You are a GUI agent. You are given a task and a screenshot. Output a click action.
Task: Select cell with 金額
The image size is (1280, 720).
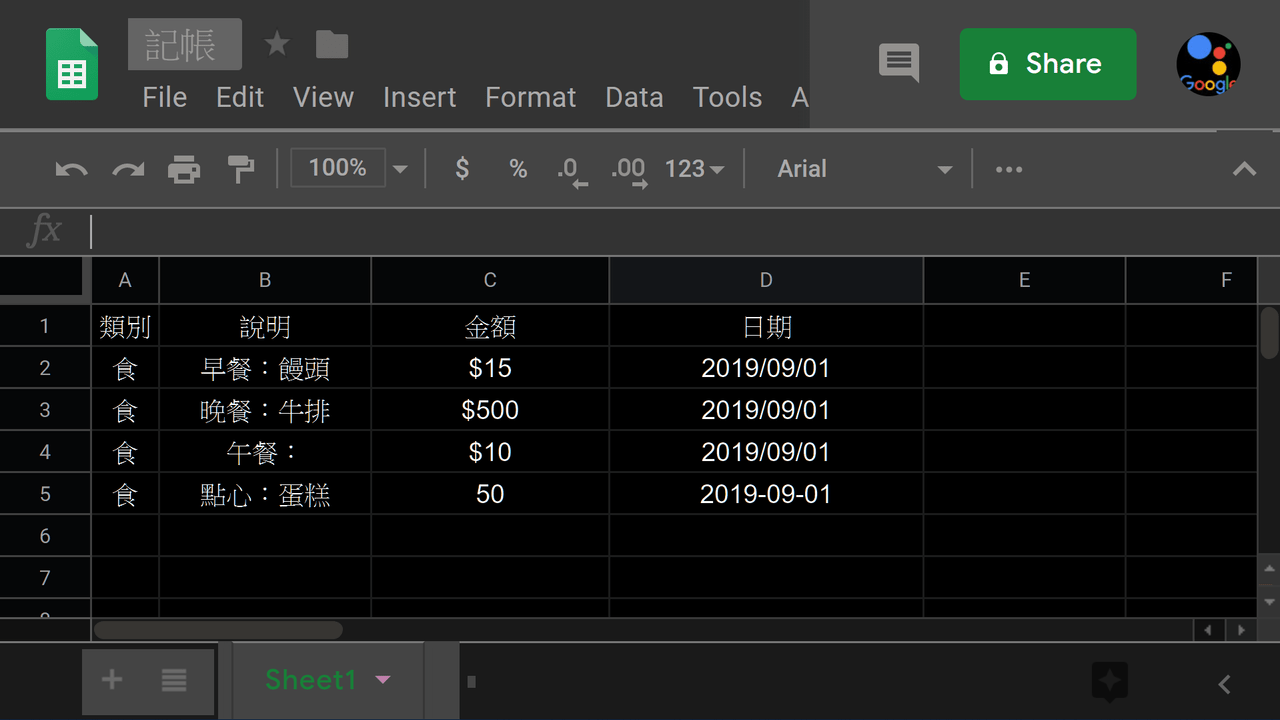pos(490,326)
